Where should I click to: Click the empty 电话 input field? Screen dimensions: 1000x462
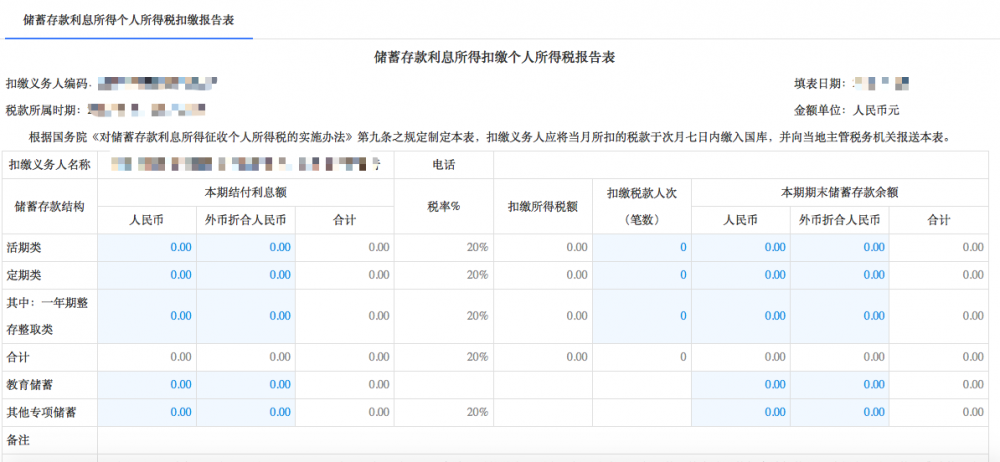point(745,165)
